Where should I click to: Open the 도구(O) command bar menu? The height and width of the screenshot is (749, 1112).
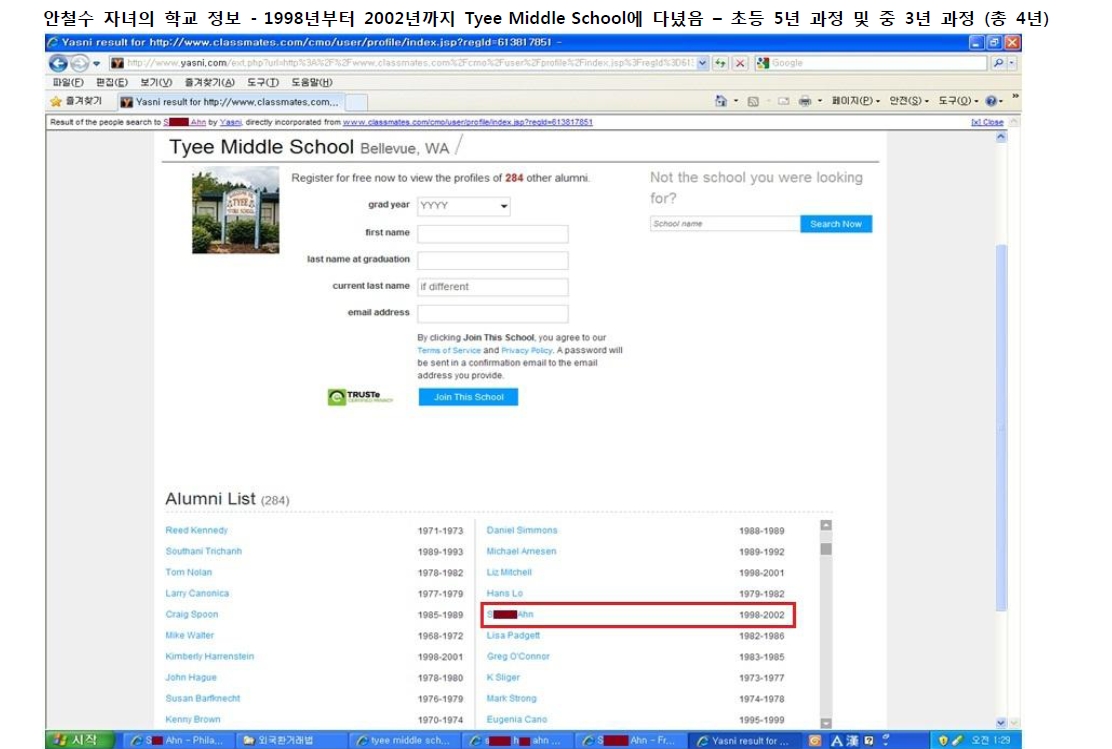(958, 101)
